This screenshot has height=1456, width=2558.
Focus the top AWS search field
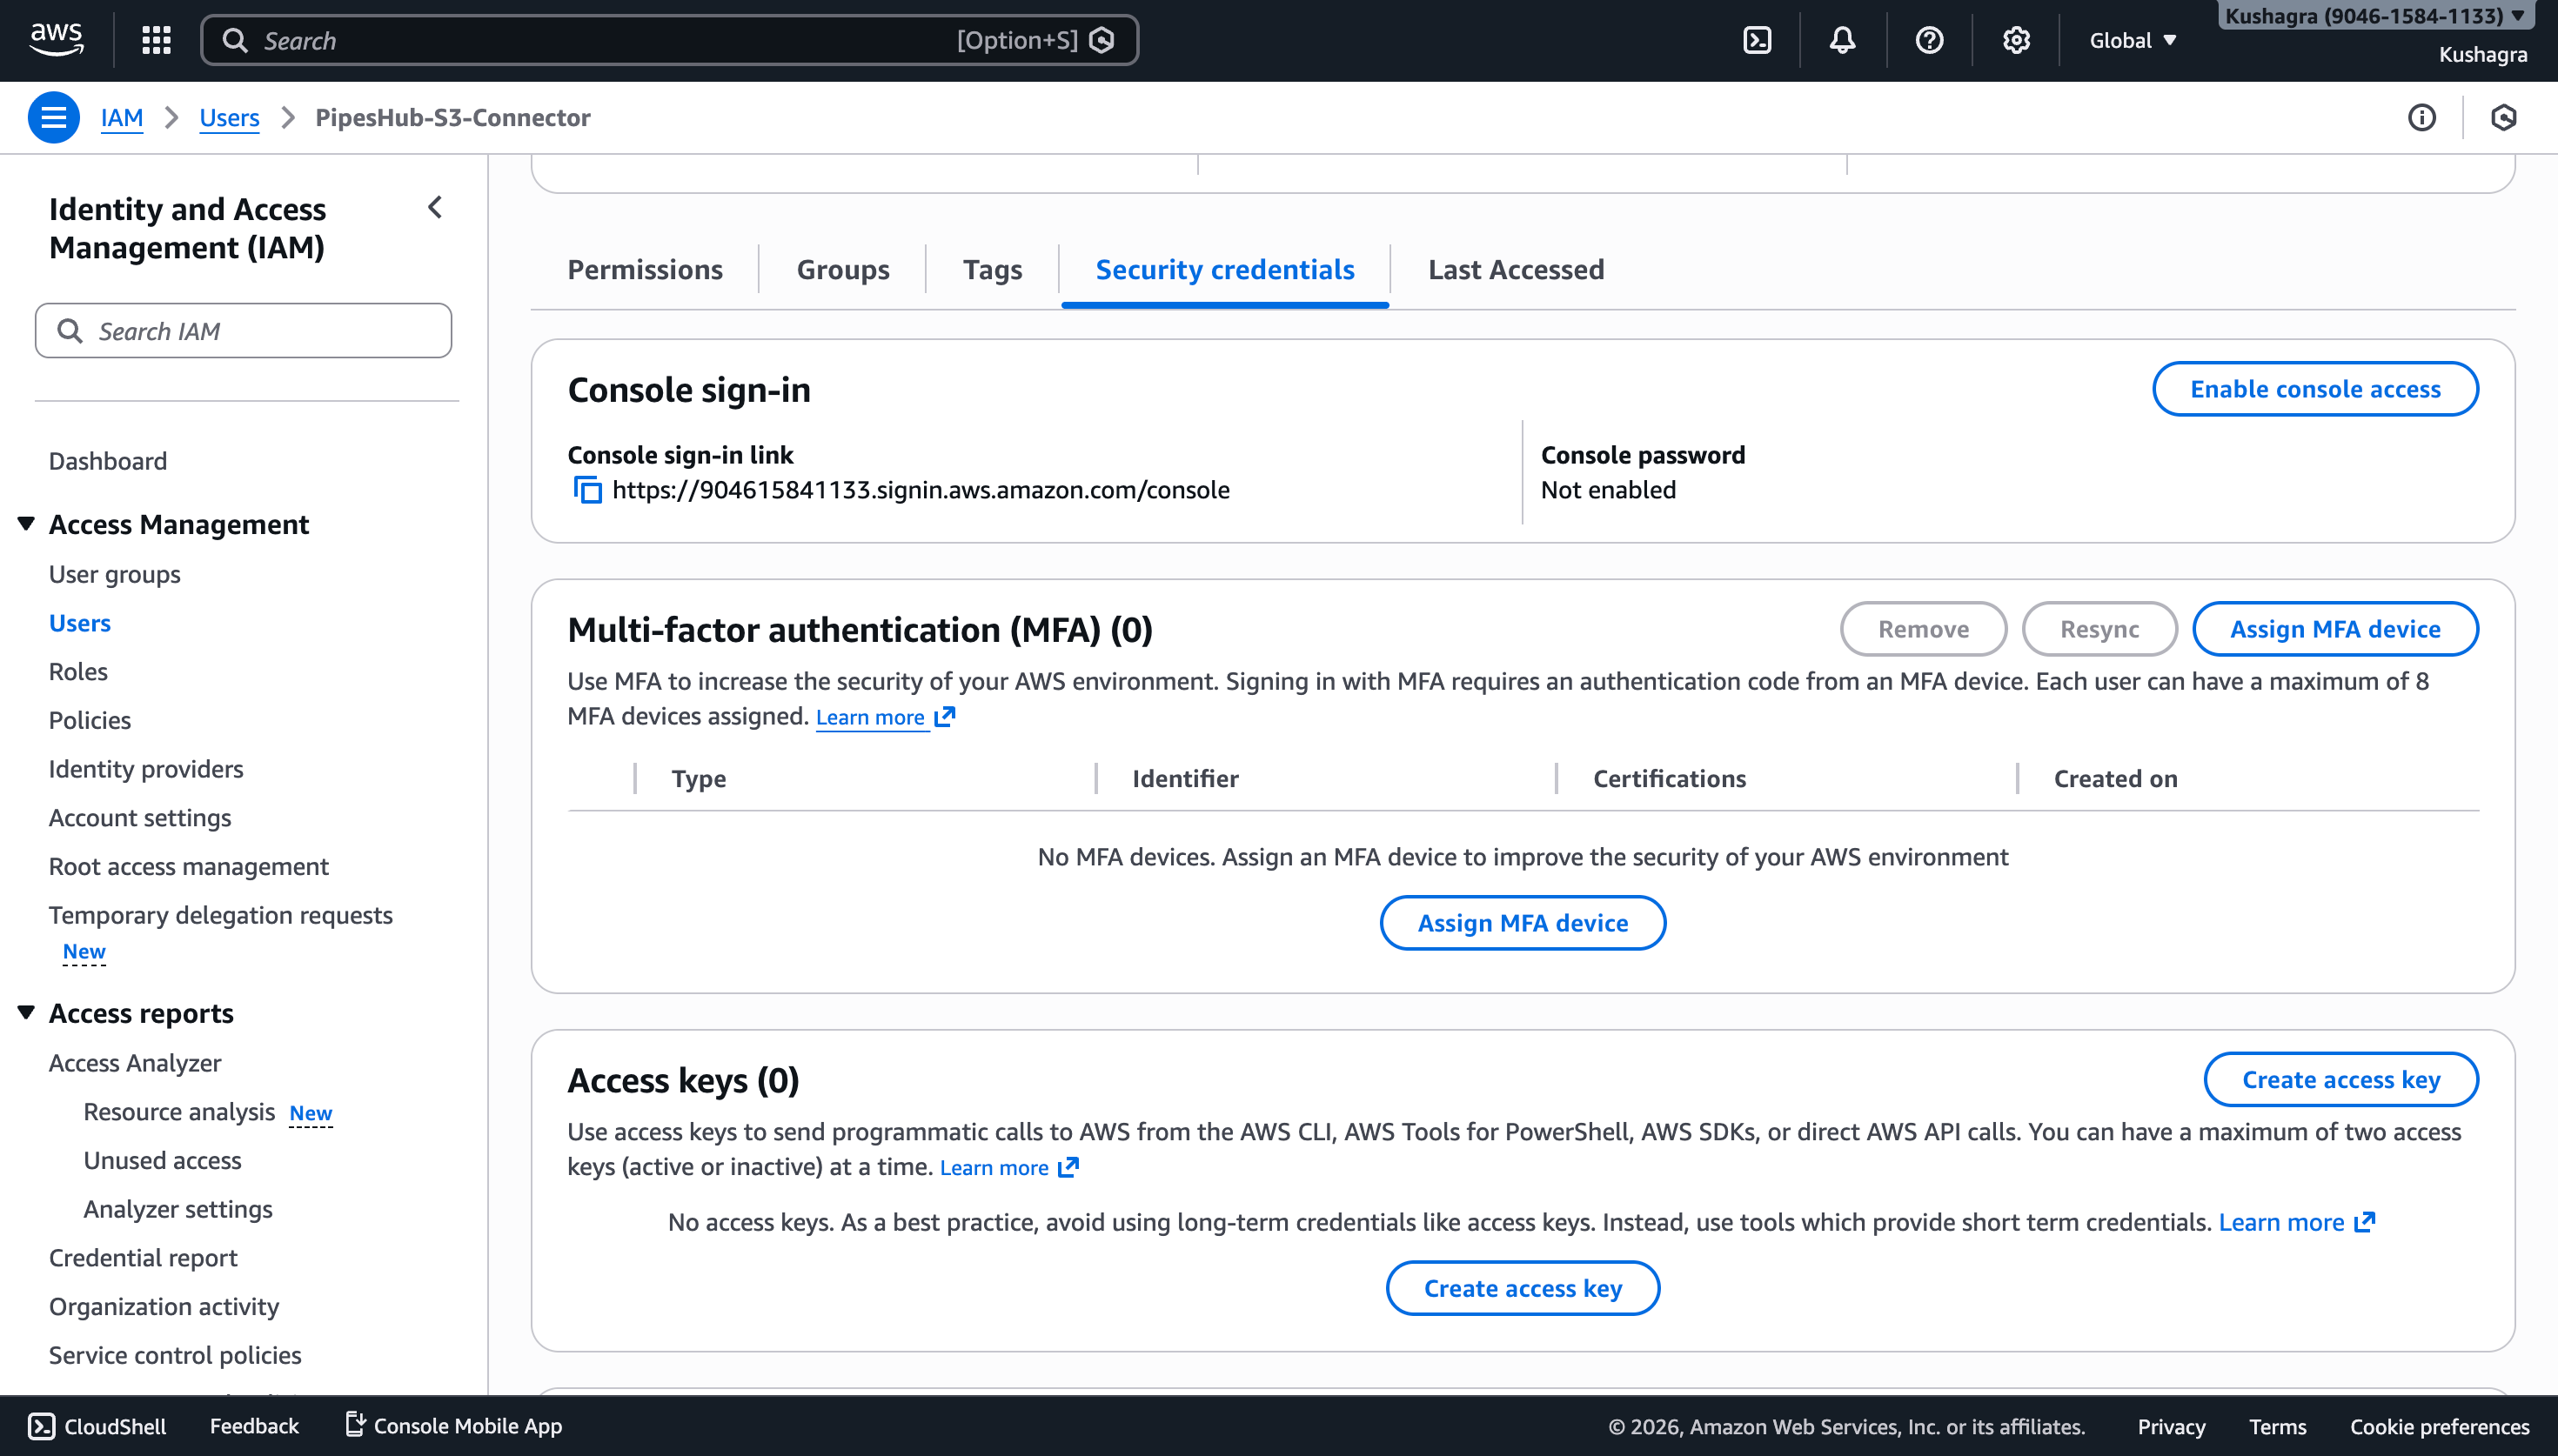point(669,40)
